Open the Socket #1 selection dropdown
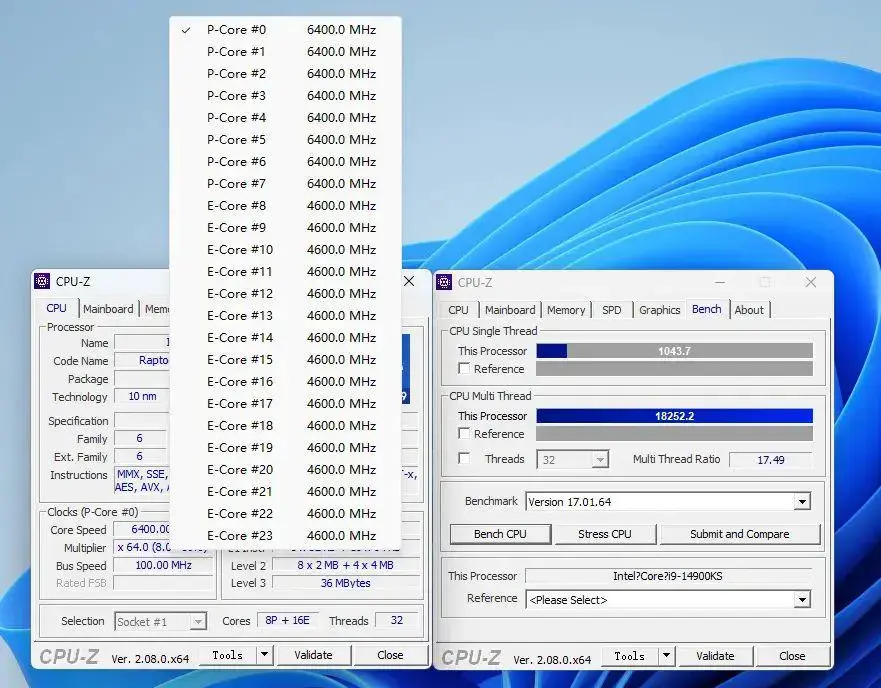 pos(160,621)
